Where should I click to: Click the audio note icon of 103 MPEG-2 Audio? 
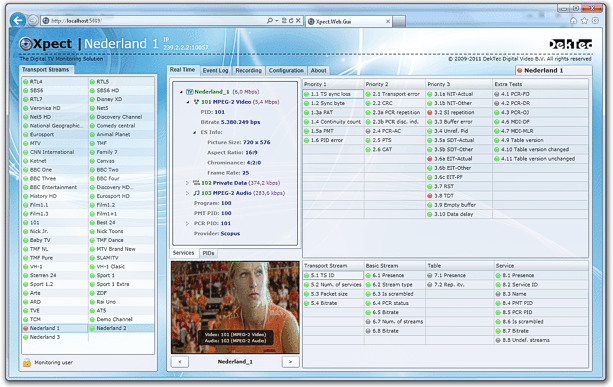coord(197,193)
